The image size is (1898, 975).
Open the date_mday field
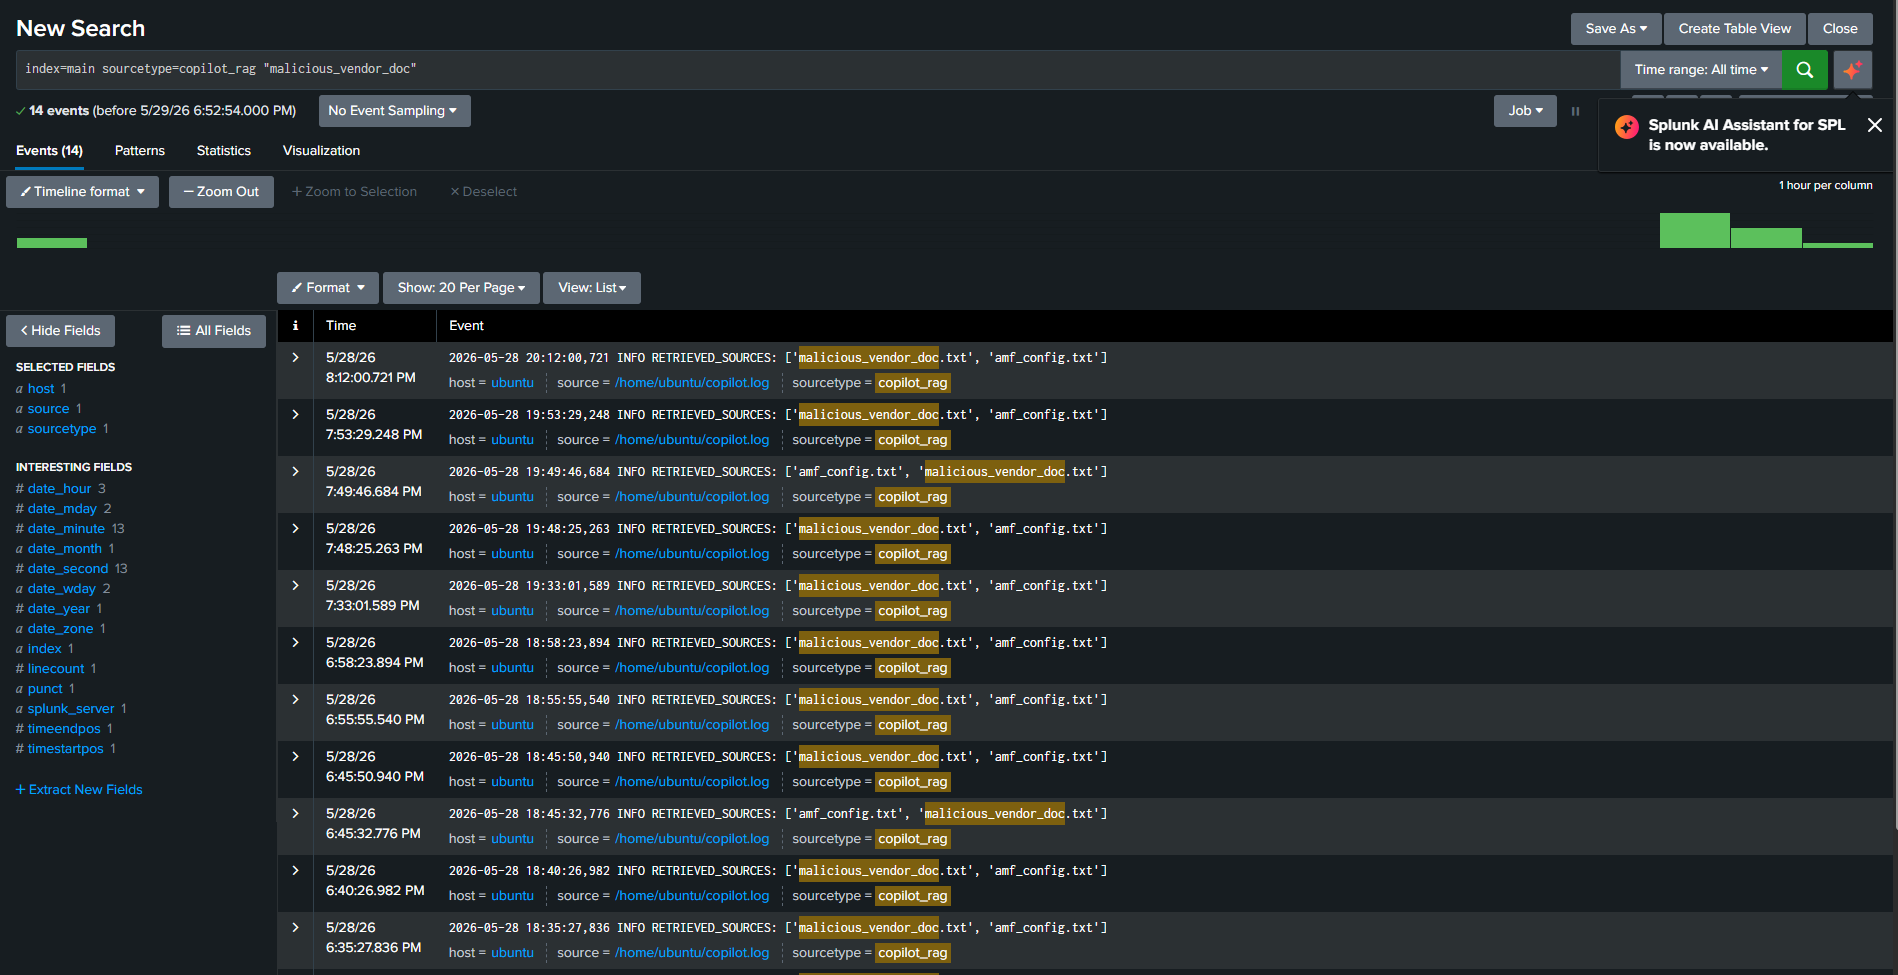62,509
